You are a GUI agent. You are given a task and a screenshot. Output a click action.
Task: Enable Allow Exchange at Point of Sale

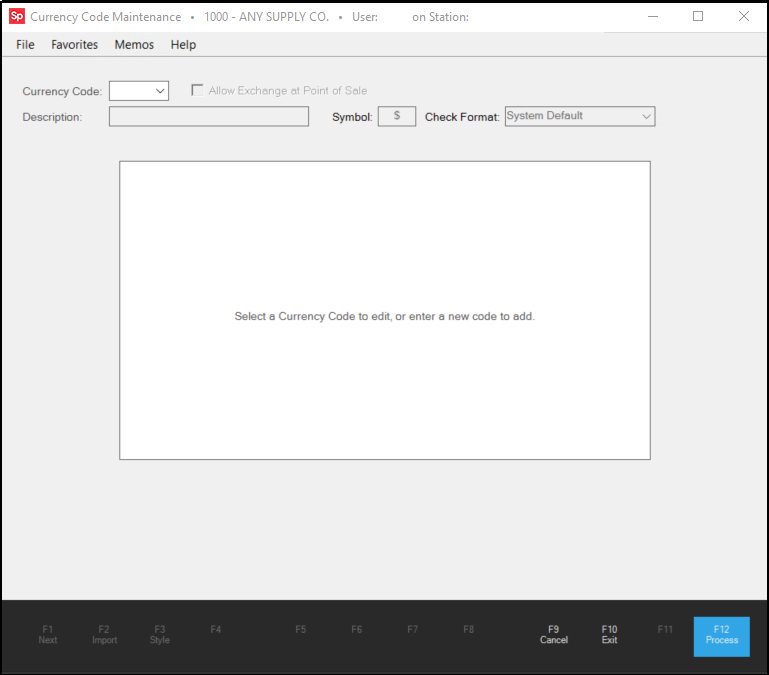click(x=197, y=90)
